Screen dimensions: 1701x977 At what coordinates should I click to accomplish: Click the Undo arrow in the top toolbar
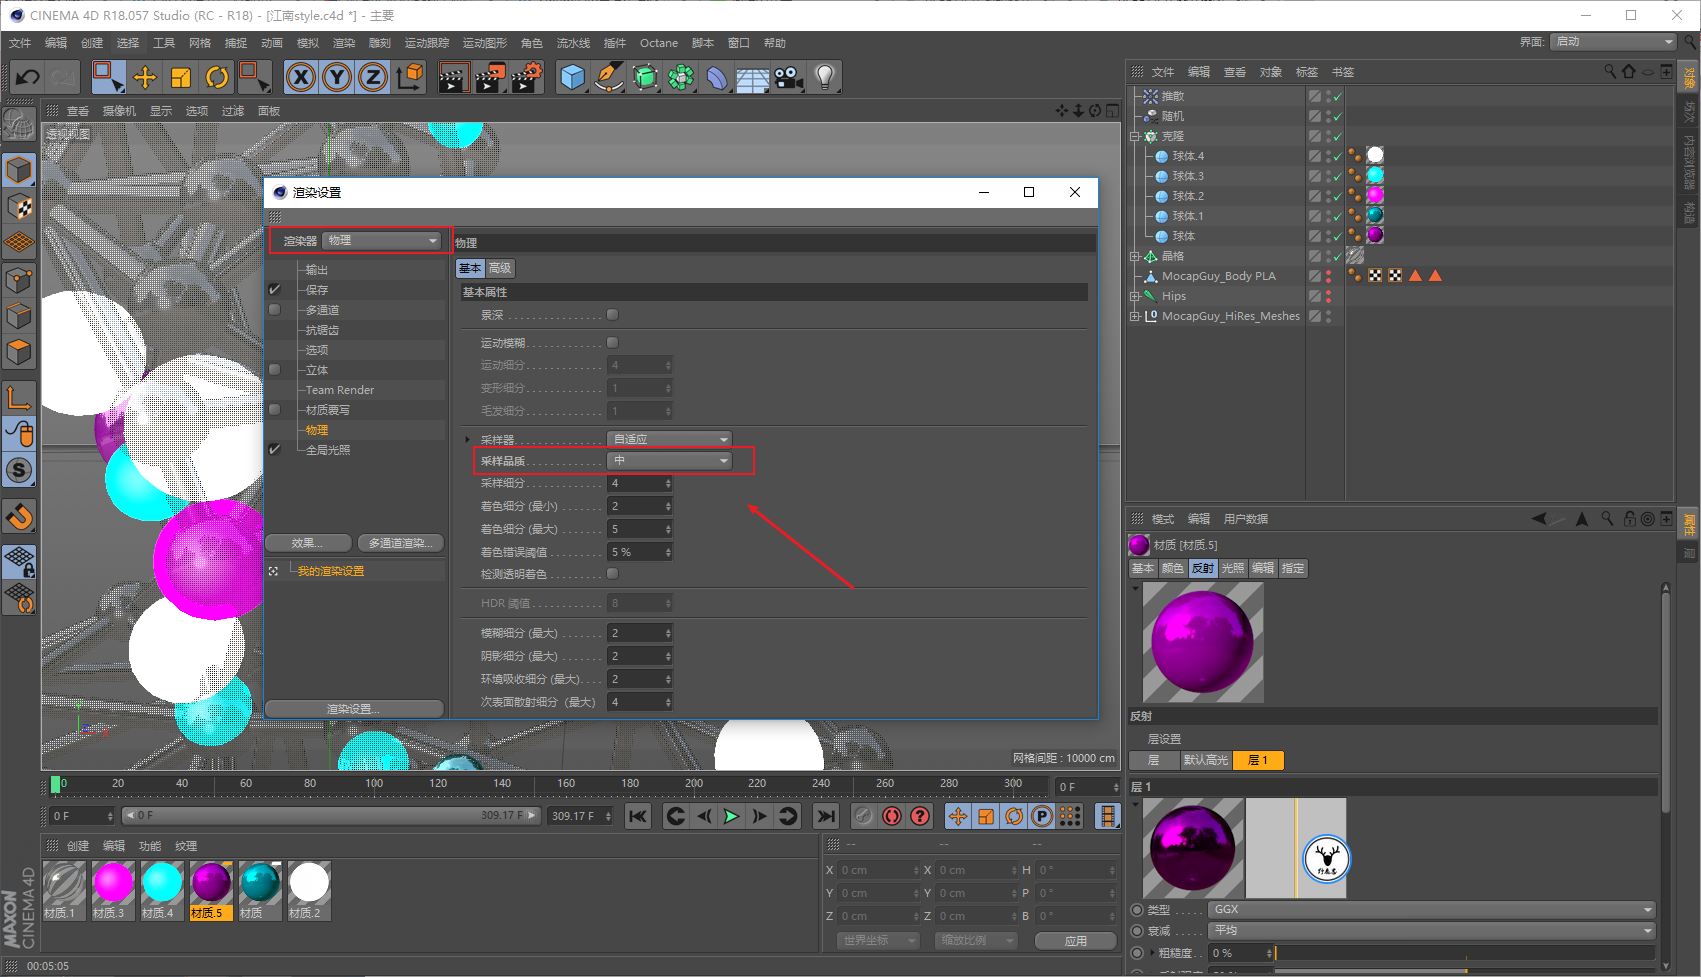(x=27, y=77)
